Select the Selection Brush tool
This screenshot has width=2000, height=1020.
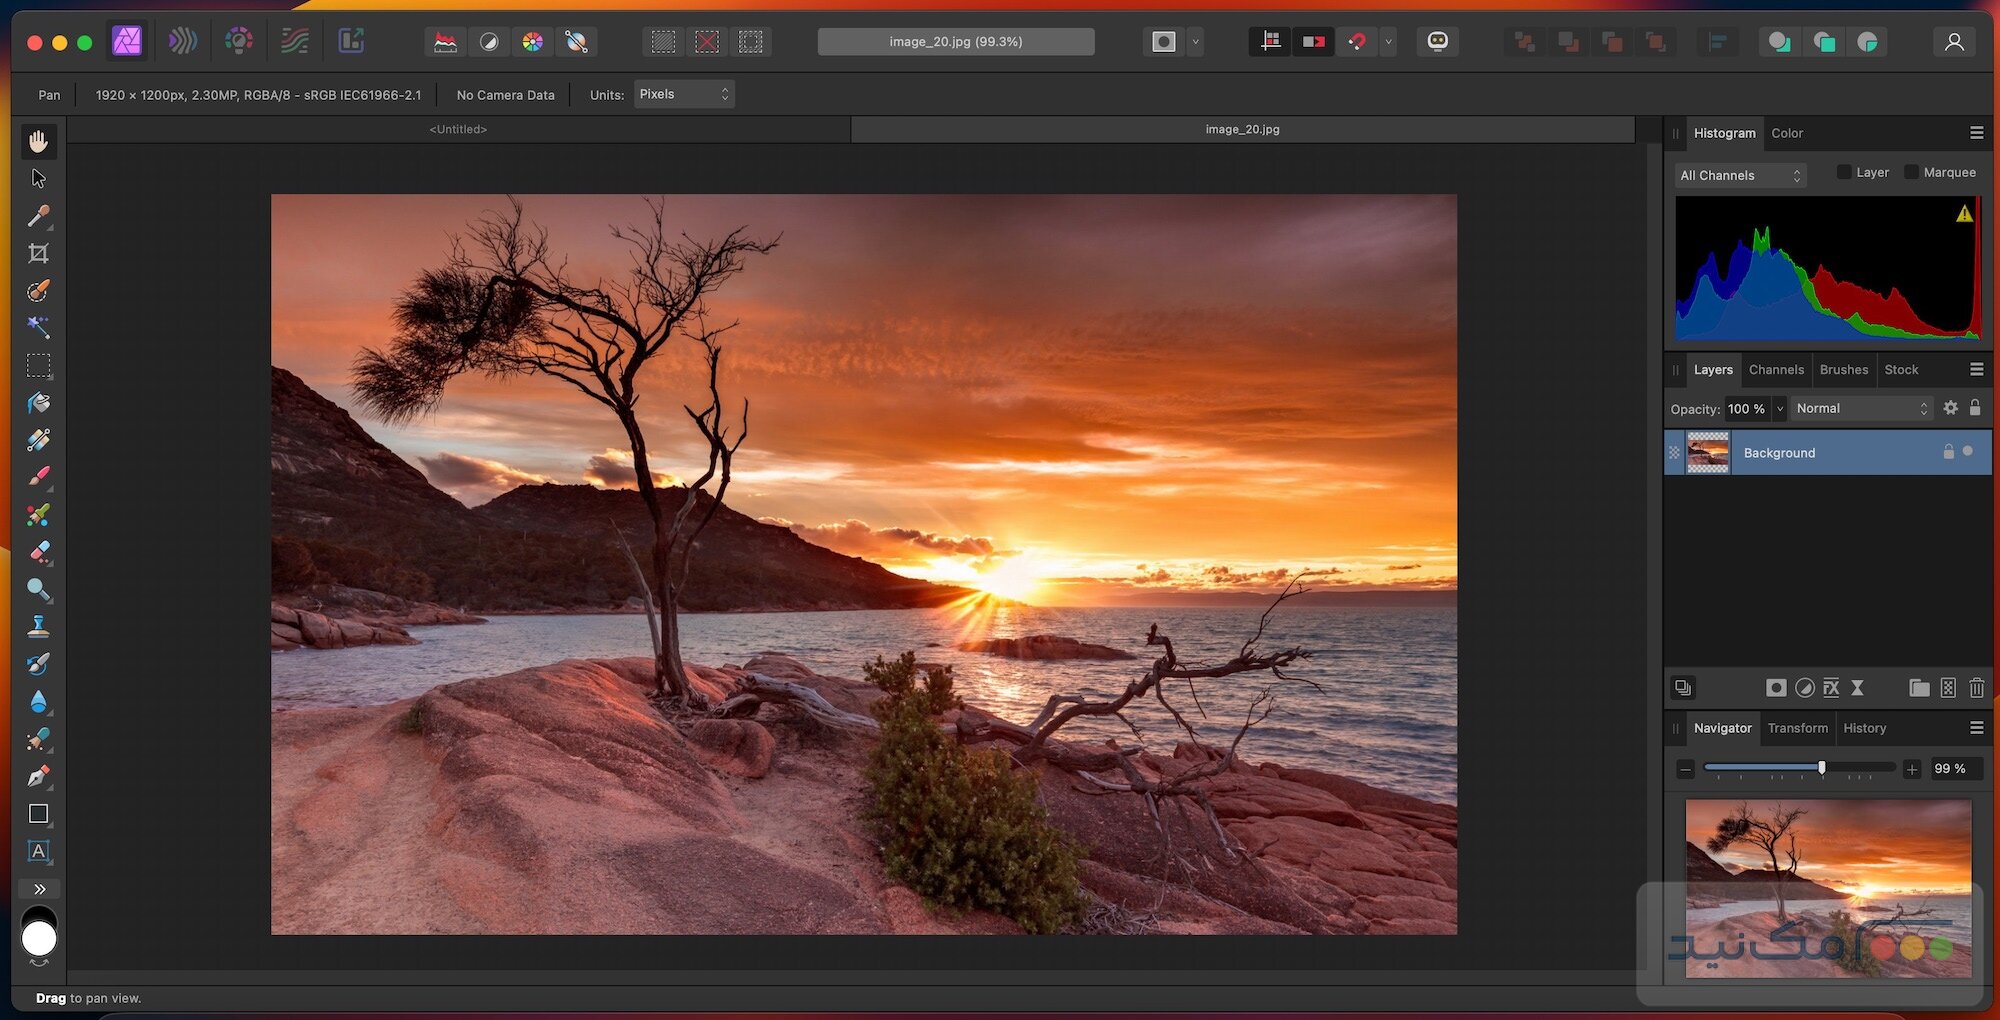[x=39, y=290]
